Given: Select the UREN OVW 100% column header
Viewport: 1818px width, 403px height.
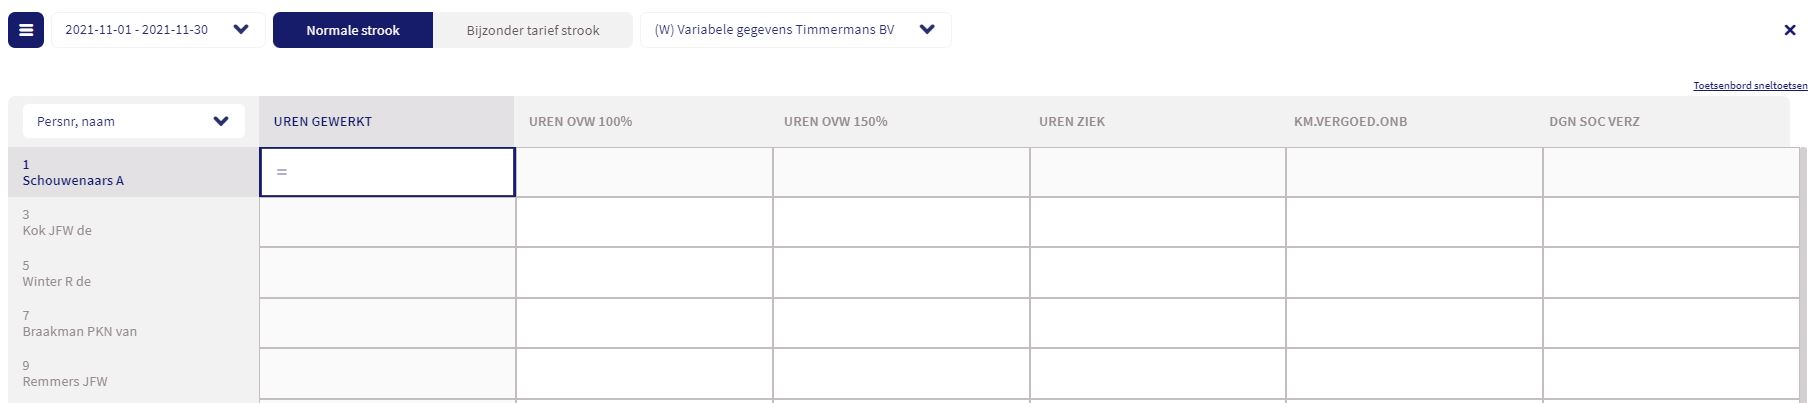Looking at the screenshot, I should [x=580, y=122].
